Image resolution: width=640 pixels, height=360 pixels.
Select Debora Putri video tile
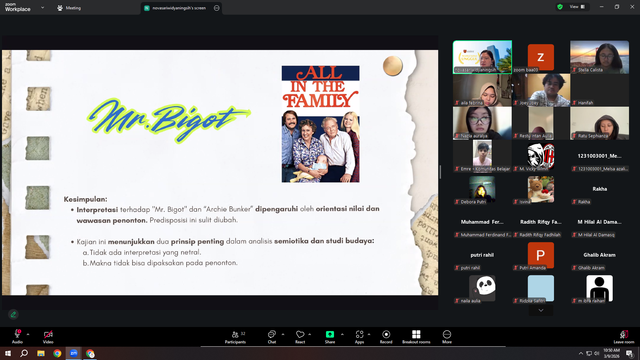[482, 189]
